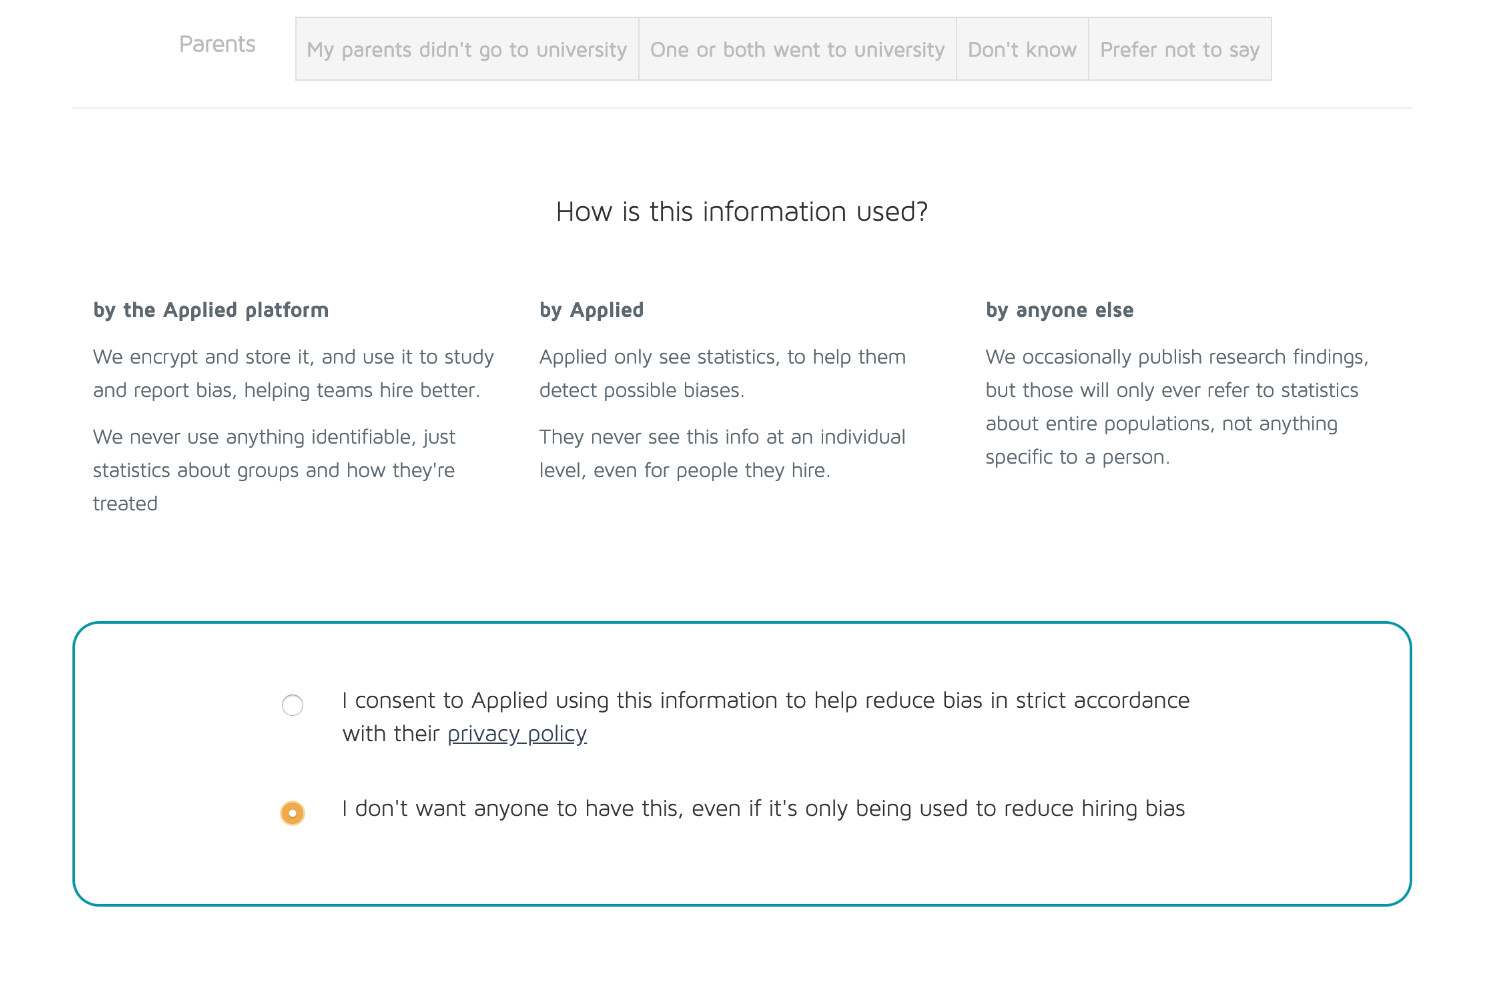The height and width of the screenshot is (1008, 1508).
Task: Select the orange "I don't want anyone" radio button
Action: point(292,813)
